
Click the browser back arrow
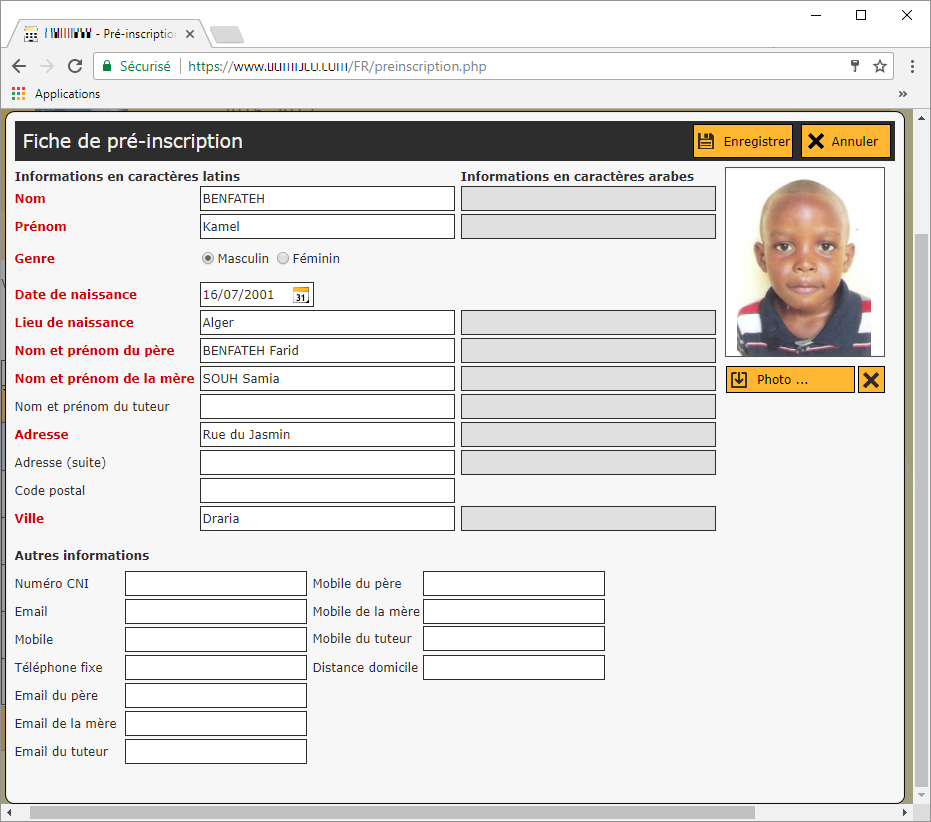(19, 66)
